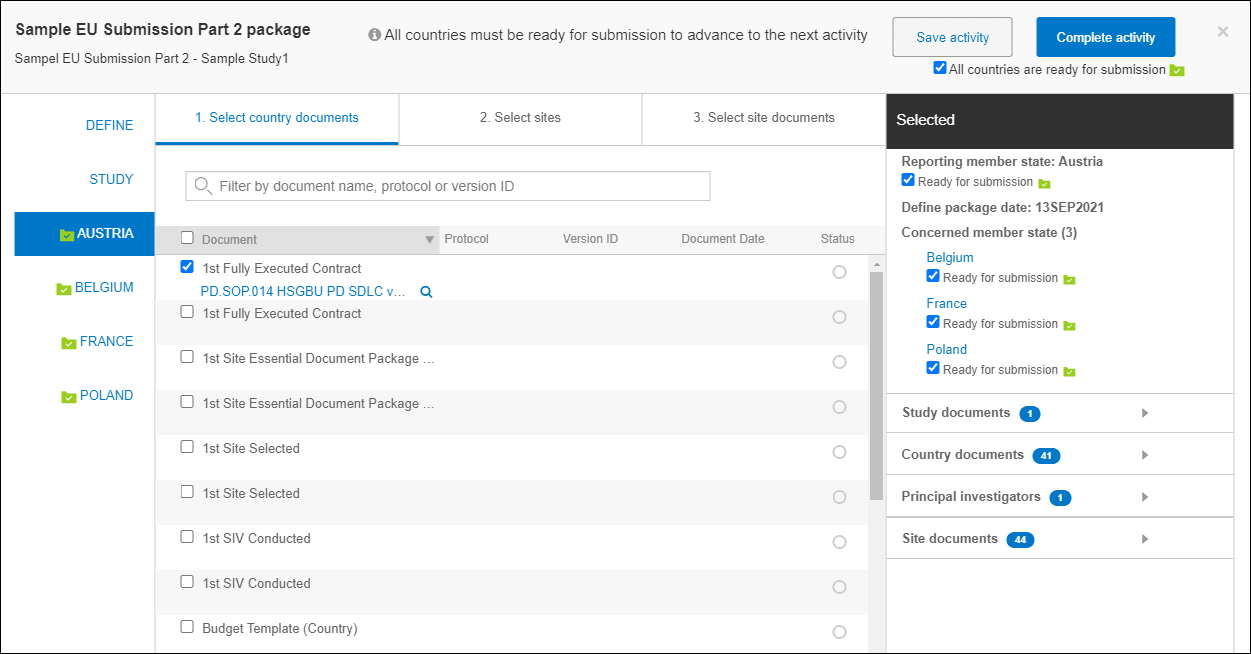The image size is (1251, 654).
Task: Click the green checkmark beside Belgium's ready status
Action: pyautogui.click(x=1070, y=277)
